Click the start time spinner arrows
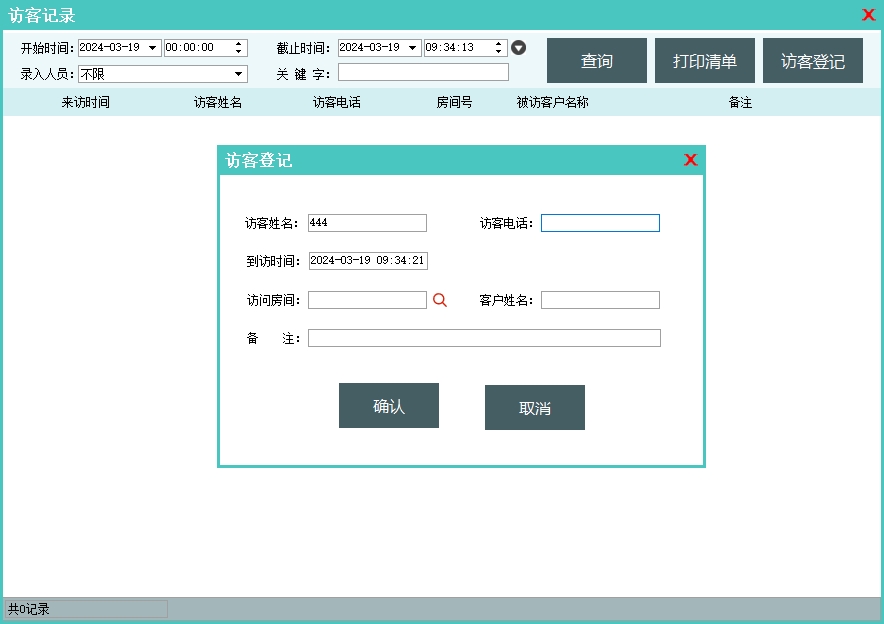The width and height of the screenshot is (884, 624). [x=239, y=48]
